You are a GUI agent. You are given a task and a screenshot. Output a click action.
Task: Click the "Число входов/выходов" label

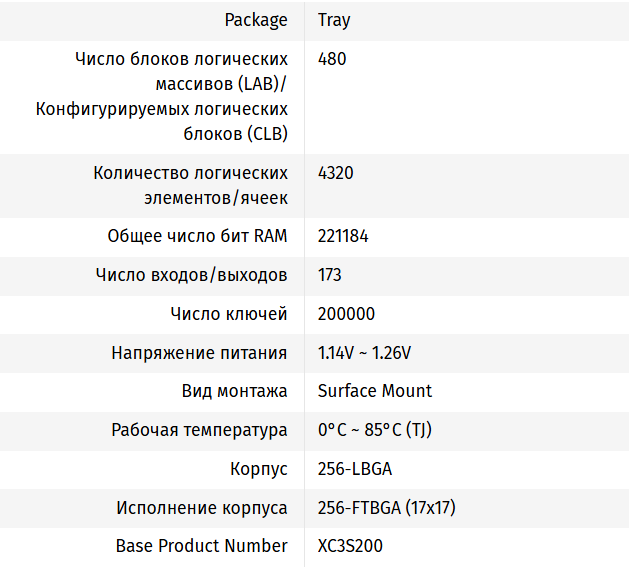click(x=191, y=275)
